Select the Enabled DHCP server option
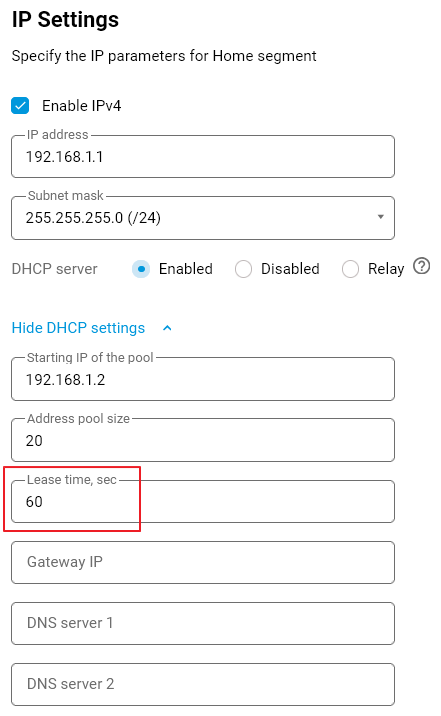 [141, 269]
